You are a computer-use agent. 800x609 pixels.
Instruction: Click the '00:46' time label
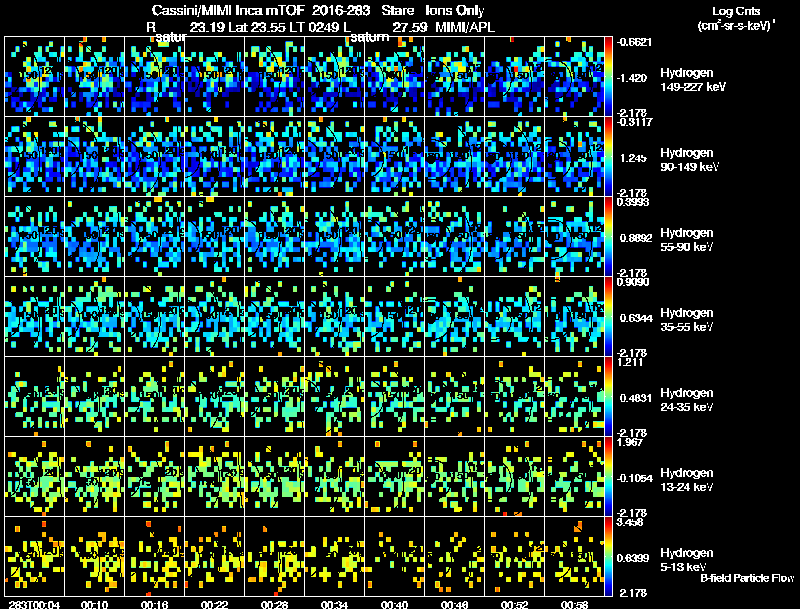tap(454, 604)
